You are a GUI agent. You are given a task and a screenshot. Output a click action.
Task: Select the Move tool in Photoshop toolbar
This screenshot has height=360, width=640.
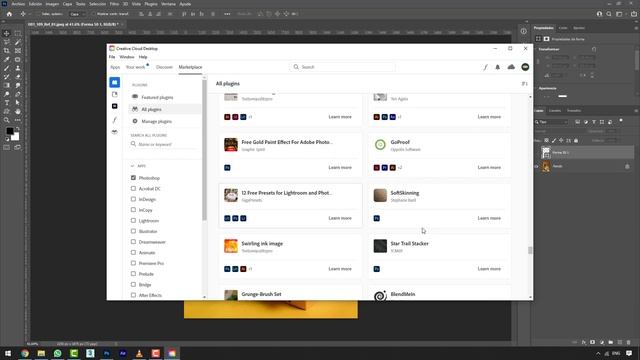(x=7, y=33)
